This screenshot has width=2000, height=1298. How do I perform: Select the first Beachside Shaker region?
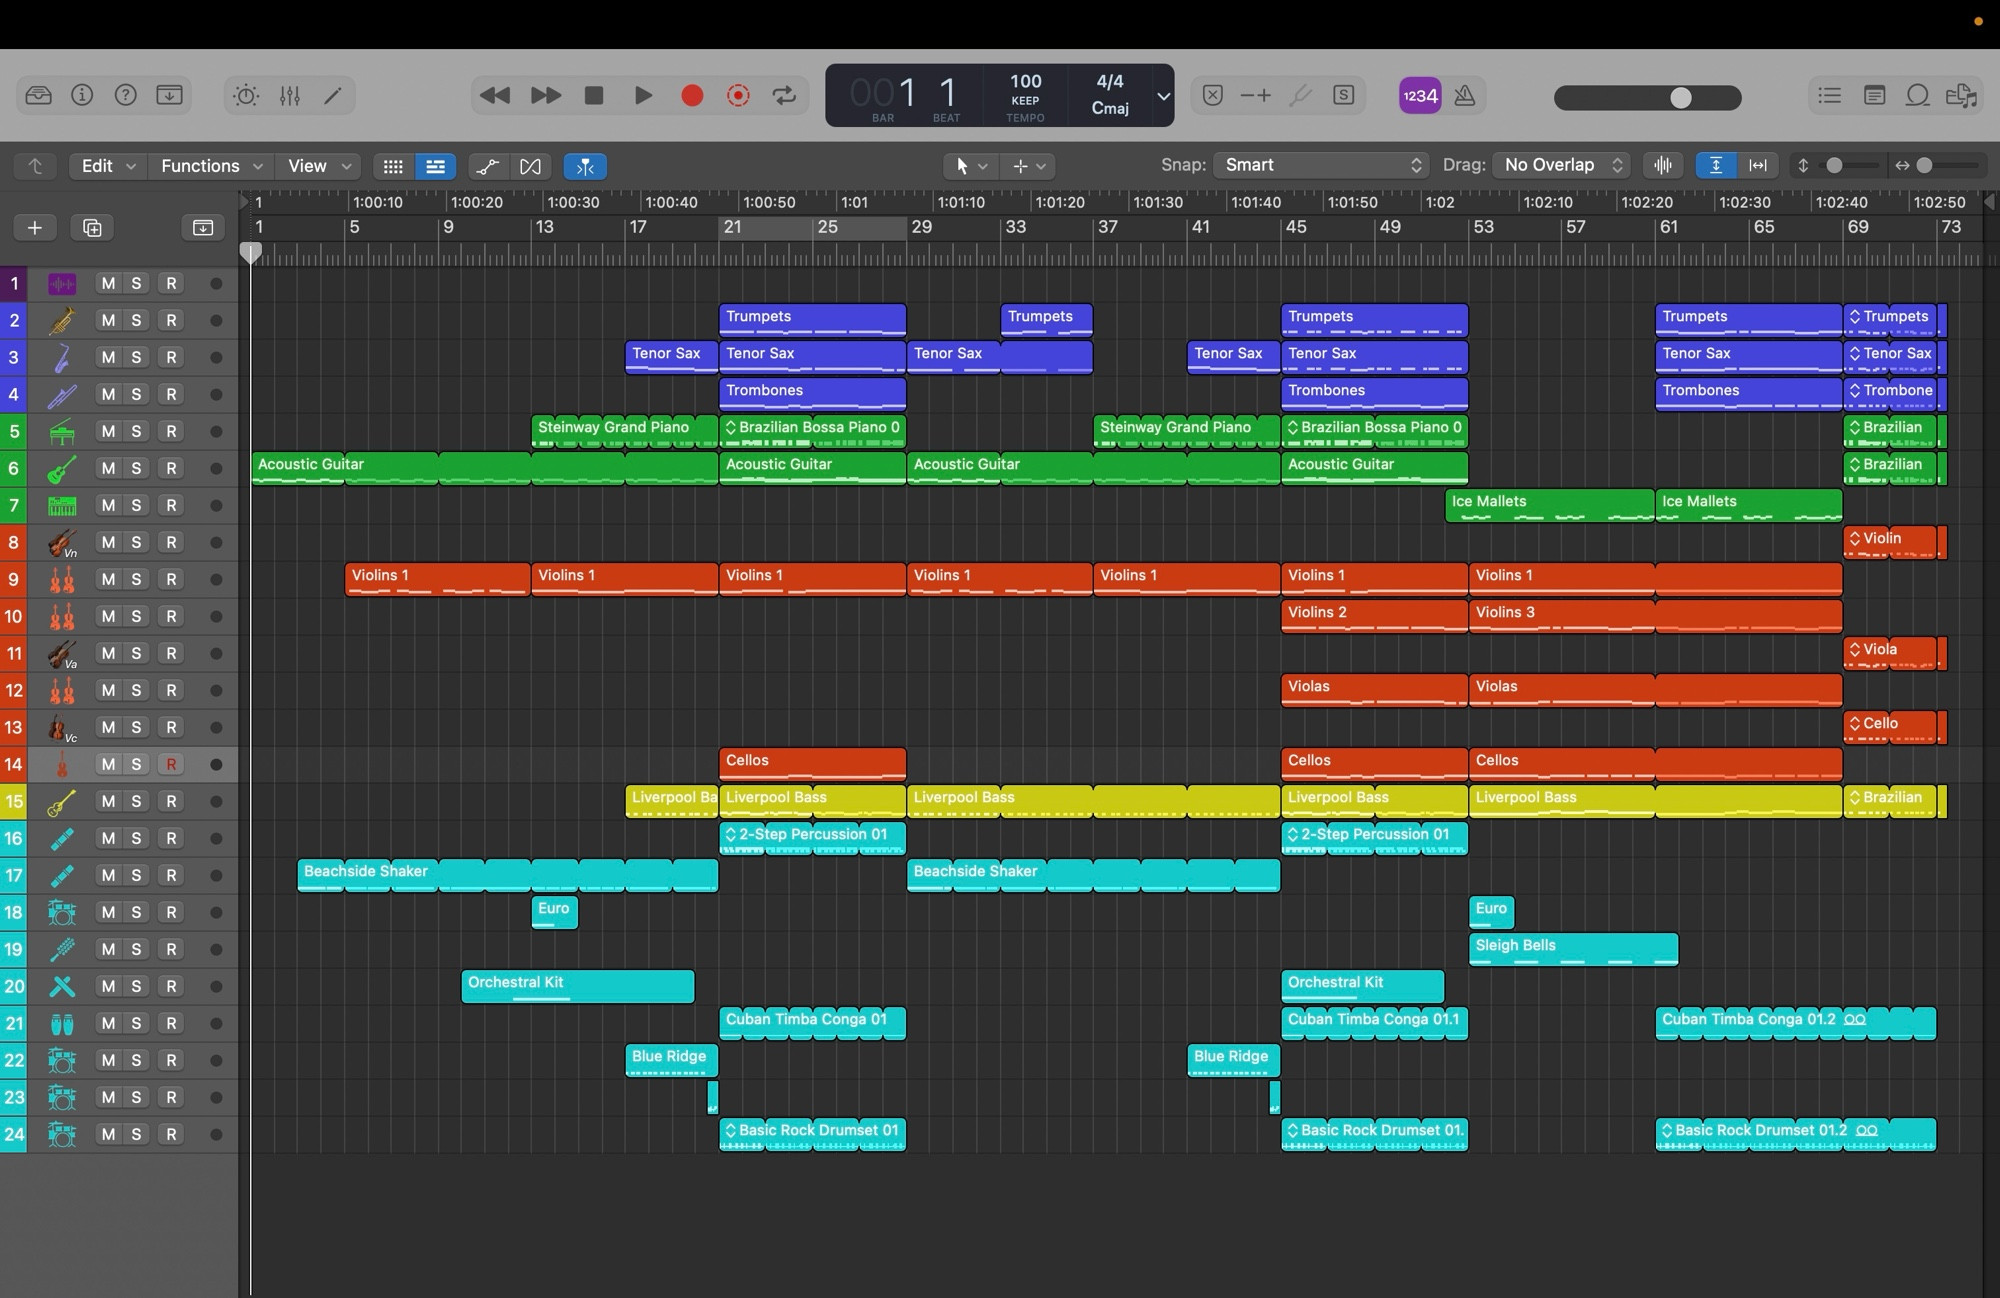[507, 875]
